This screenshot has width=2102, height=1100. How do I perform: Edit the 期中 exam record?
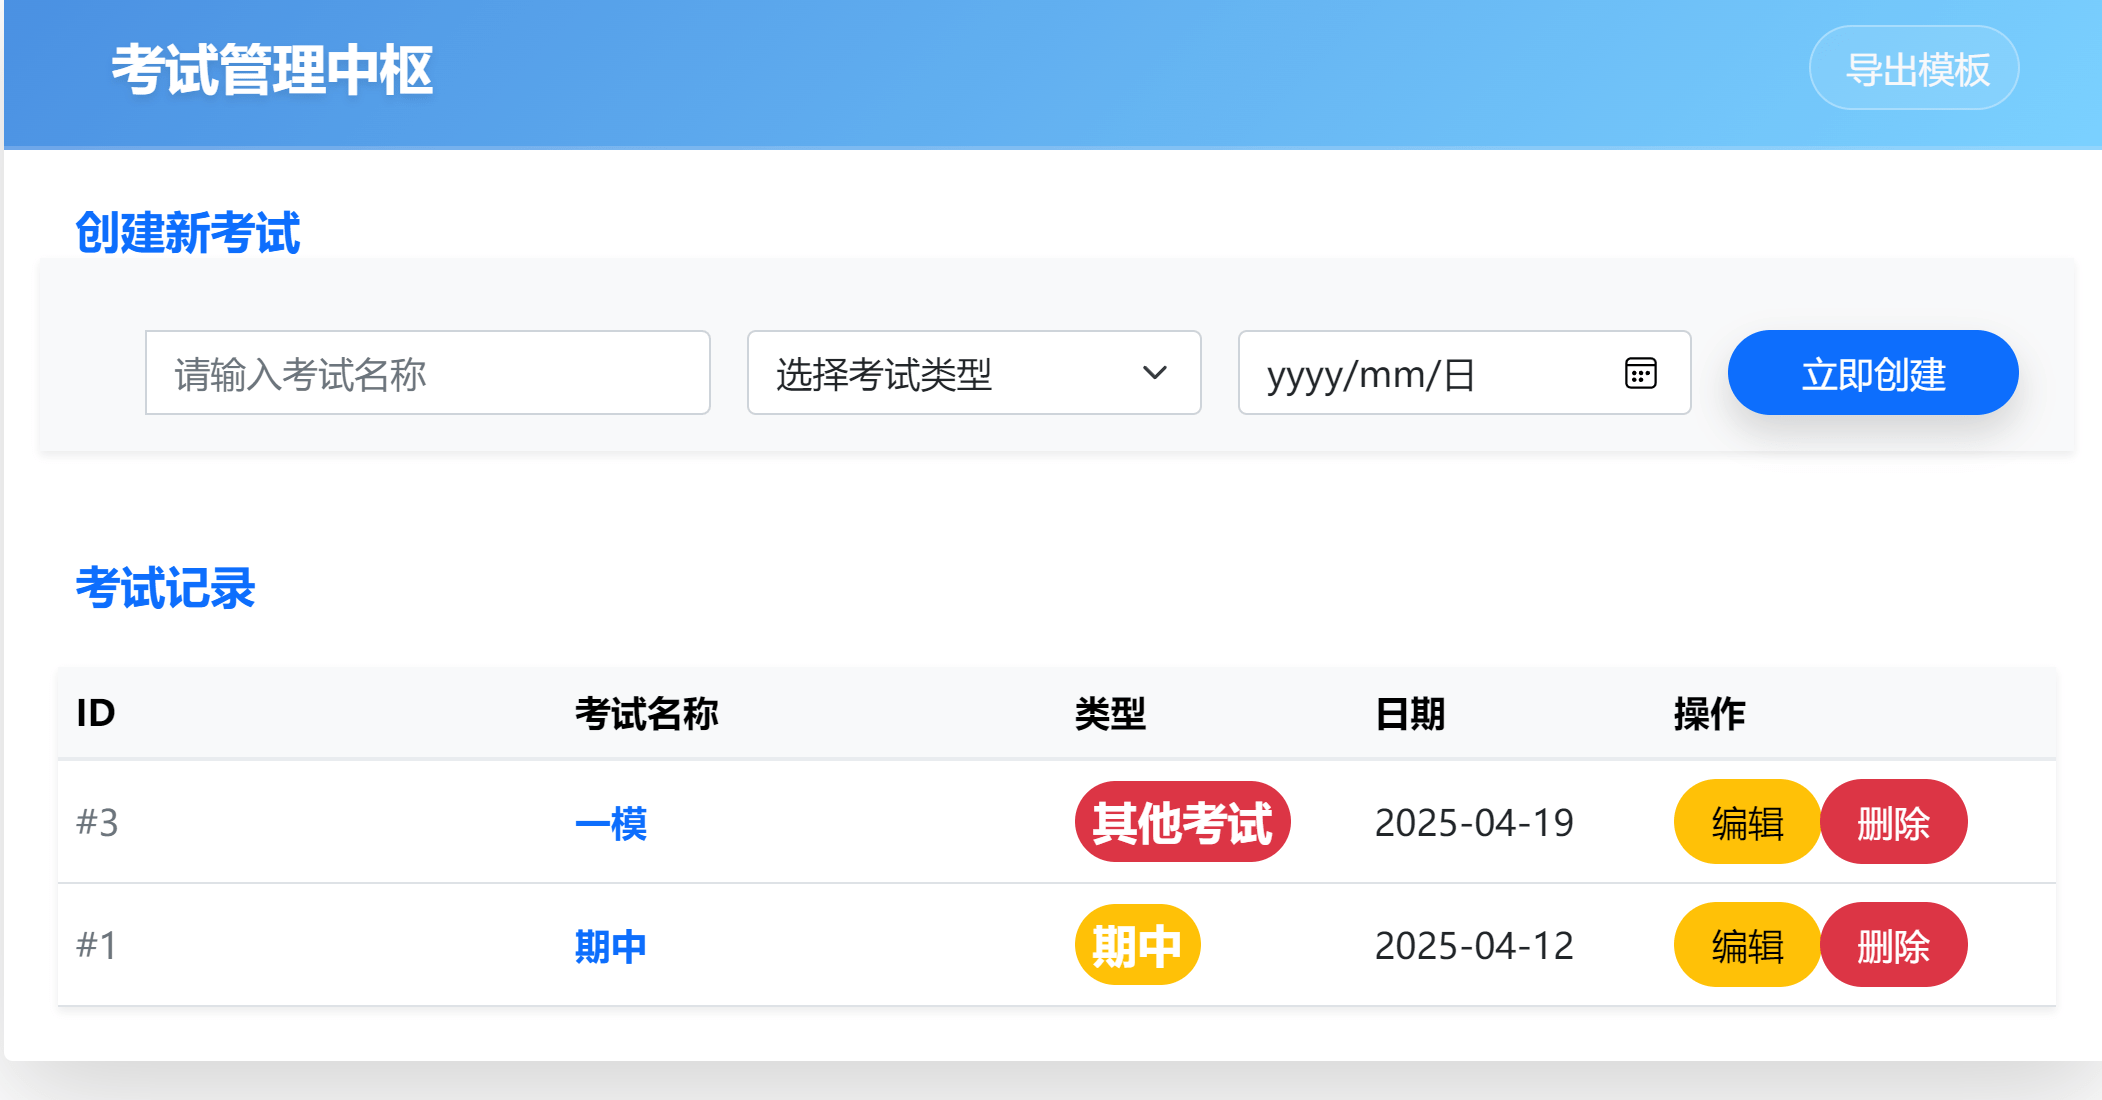[1746, 945]
